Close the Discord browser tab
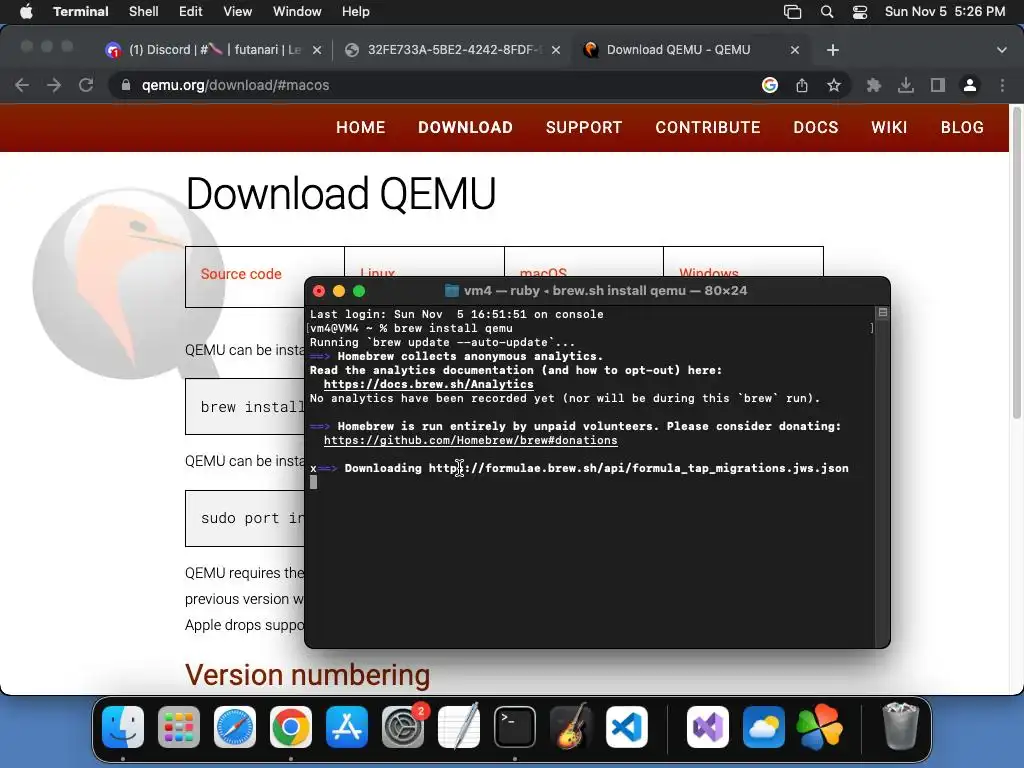 [x=317, y=50]
